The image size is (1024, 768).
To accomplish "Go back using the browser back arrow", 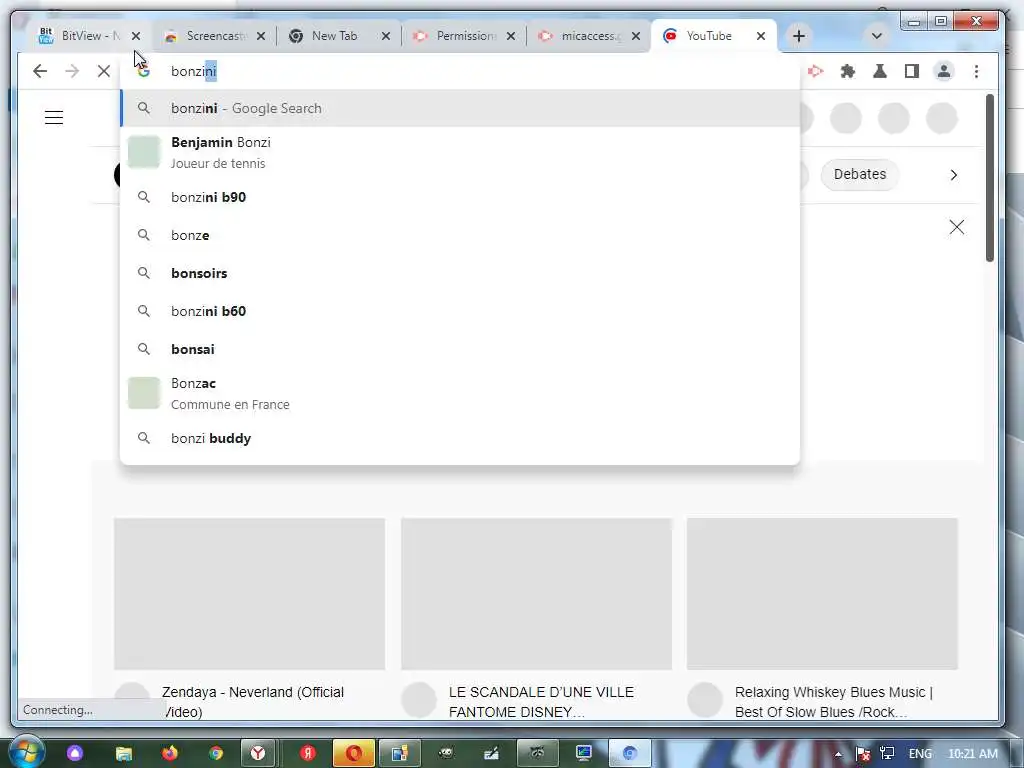I will click(40, 71).
